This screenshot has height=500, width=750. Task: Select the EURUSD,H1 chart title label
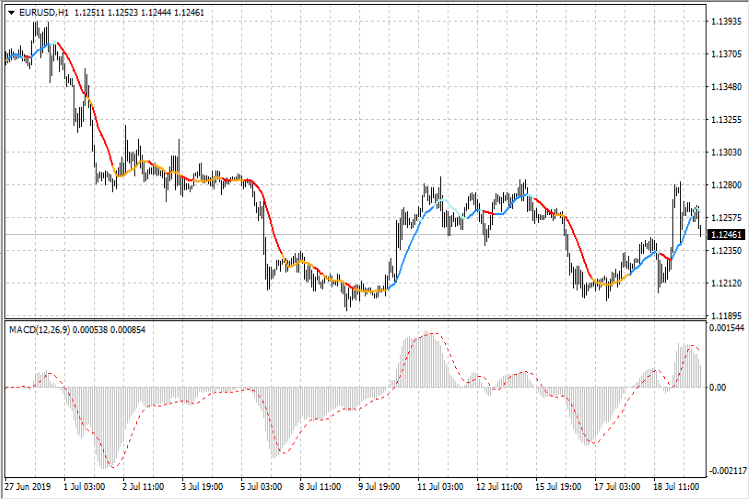44,13
